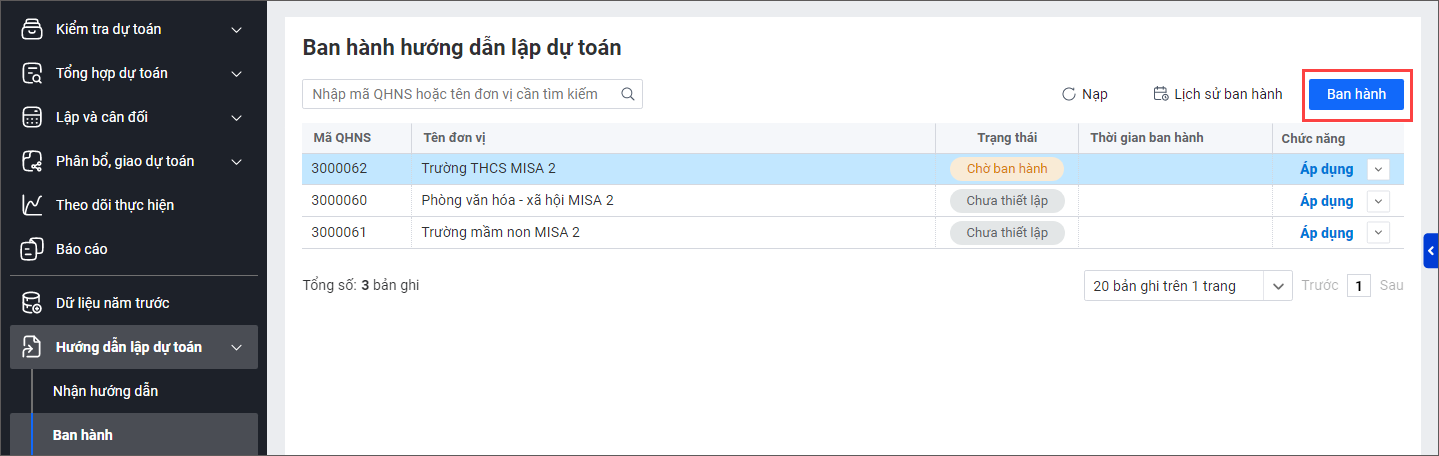Open Theo dõi thực hiện chart icon
Image resolution: width=1439 pixels, height=456 pixels.
(x=33, y=205)
